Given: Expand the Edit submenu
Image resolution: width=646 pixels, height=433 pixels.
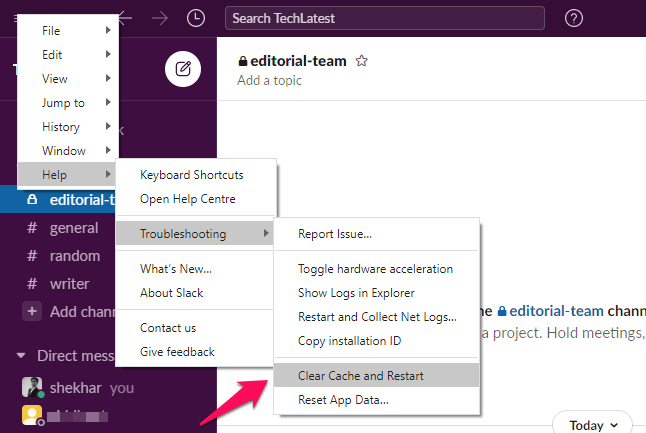Looking at the screenshot, I should coord(68,54).
